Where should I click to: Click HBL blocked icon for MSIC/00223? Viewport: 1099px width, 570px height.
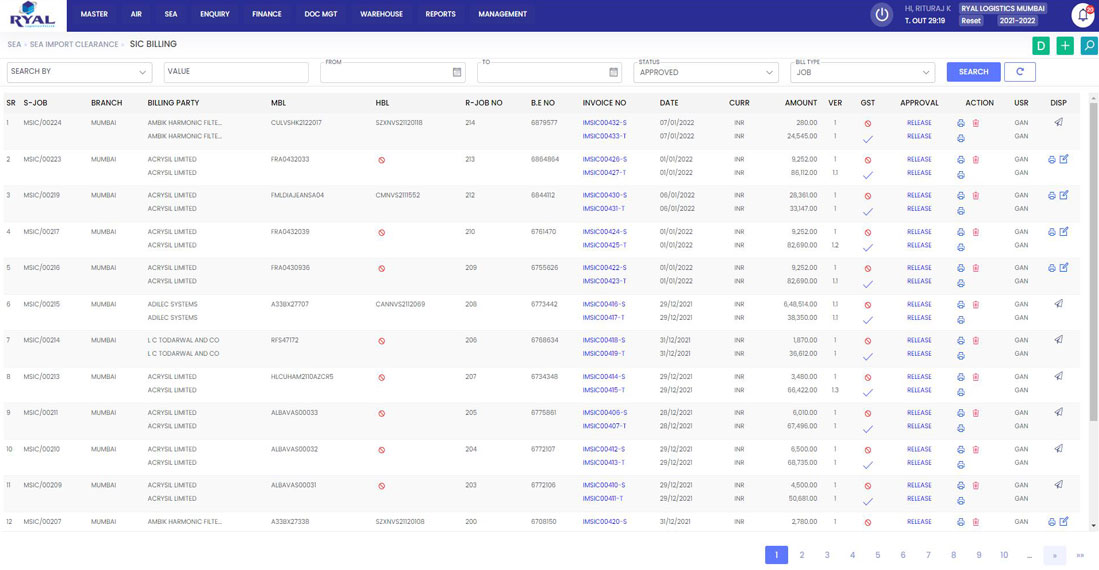coord(381,160)
